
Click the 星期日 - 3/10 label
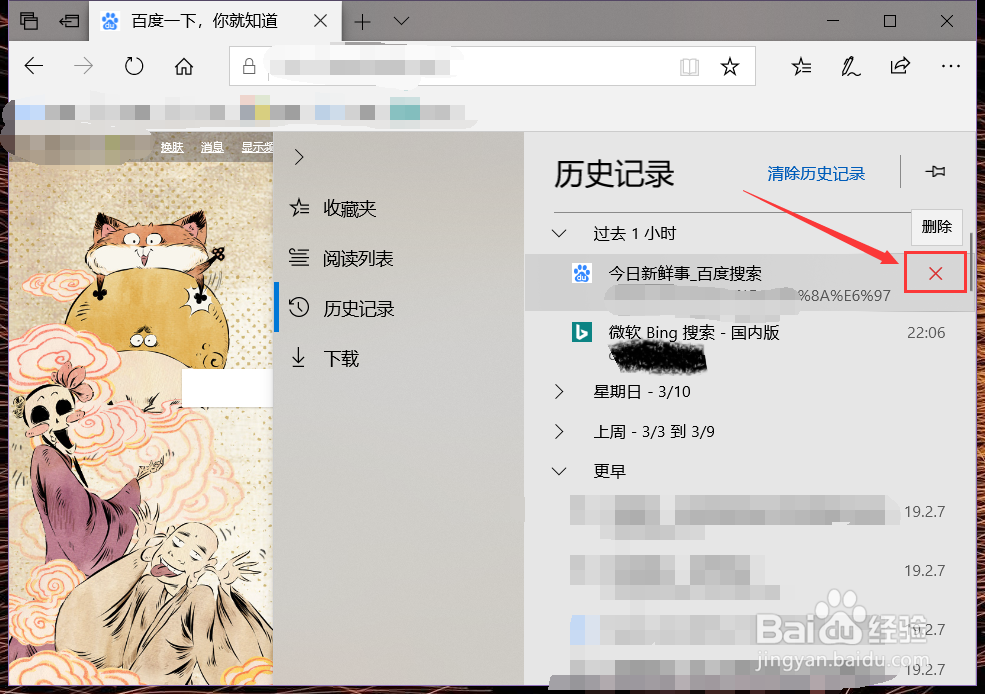[x=641, y=392]
